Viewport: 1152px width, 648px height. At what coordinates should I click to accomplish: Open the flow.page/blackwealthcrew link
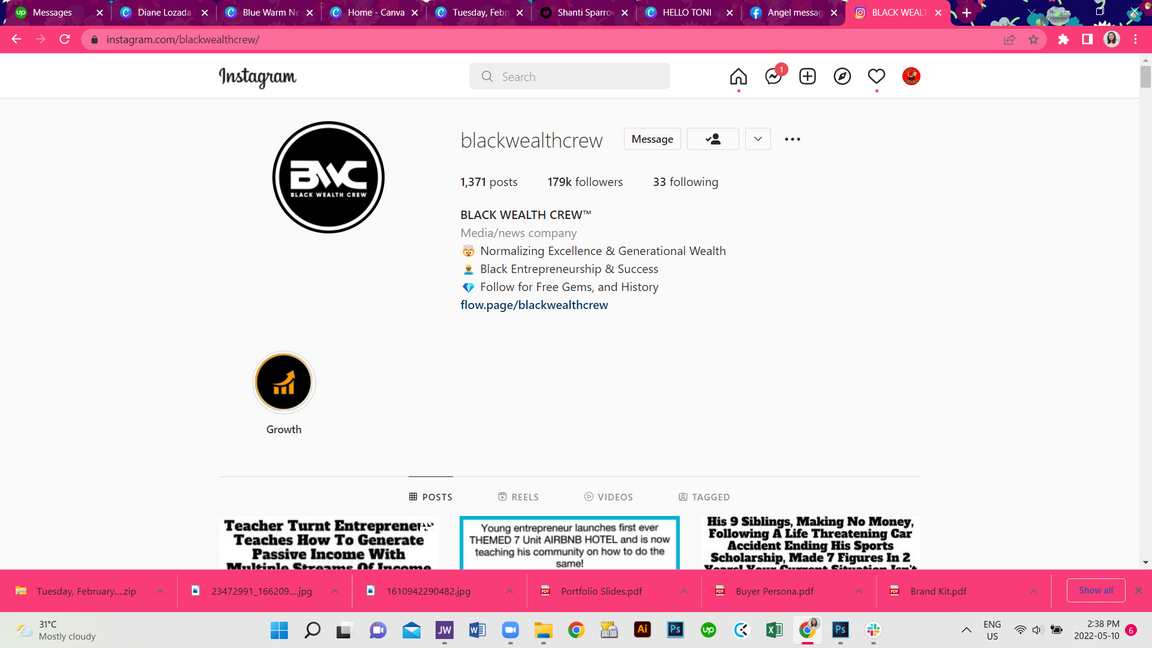tap(534, 305)
